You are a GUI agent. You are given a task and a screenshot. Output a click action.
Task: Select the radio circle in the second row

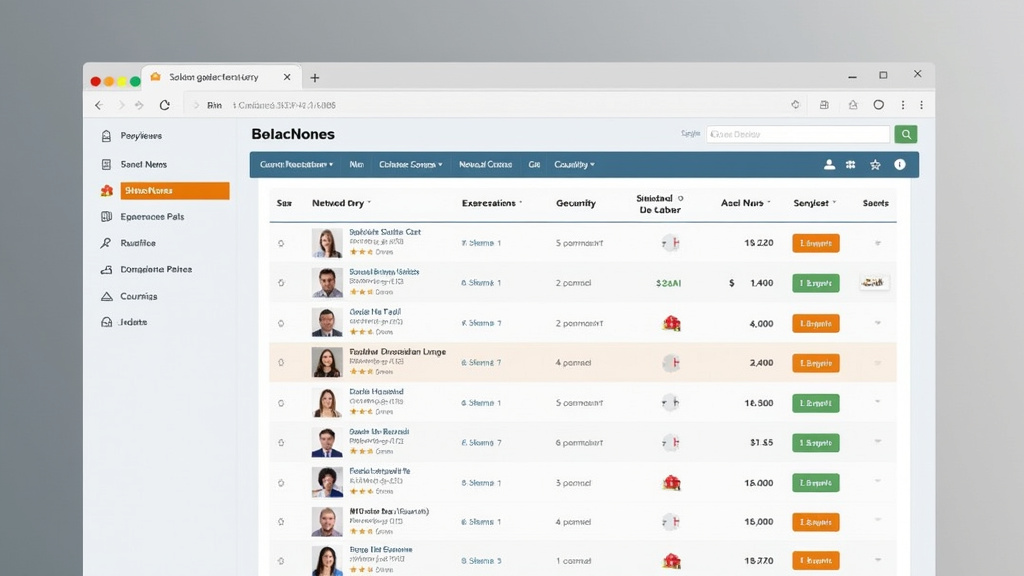pos(281,283)
